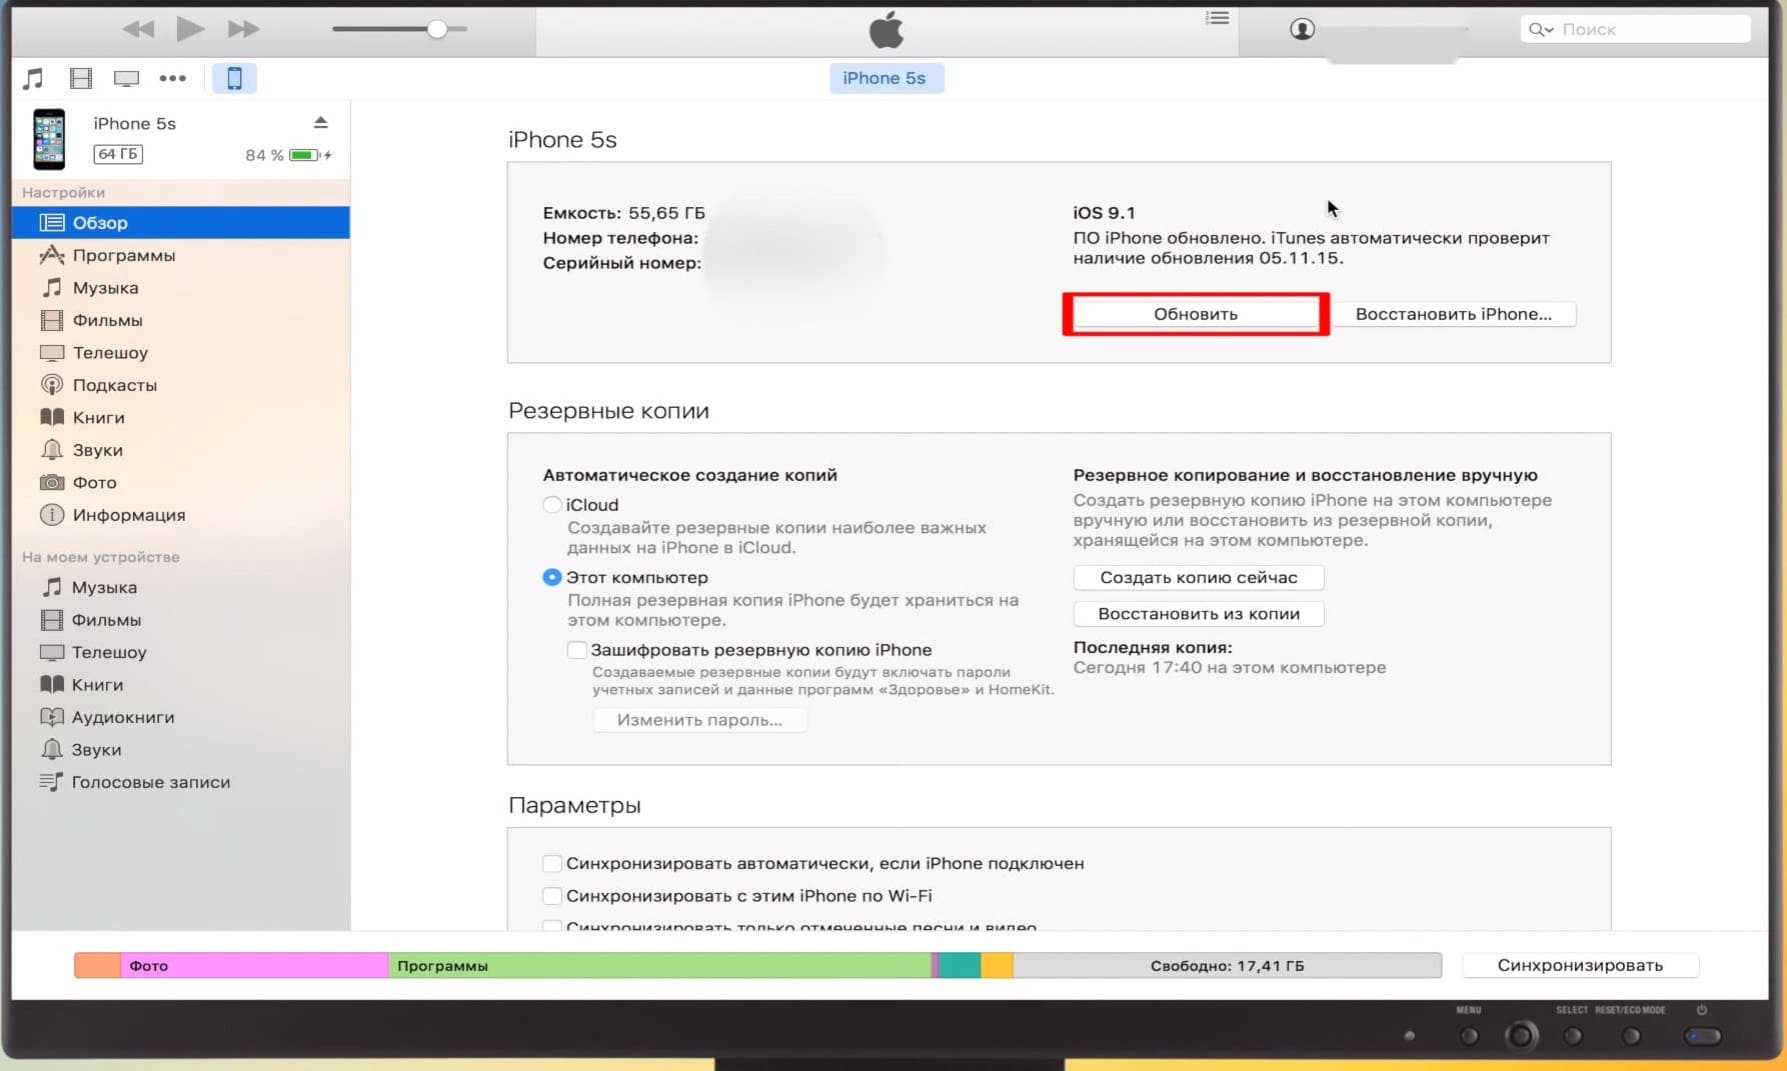Select iCloud backup option
1787x1071 pixels.
click(552, 505)
